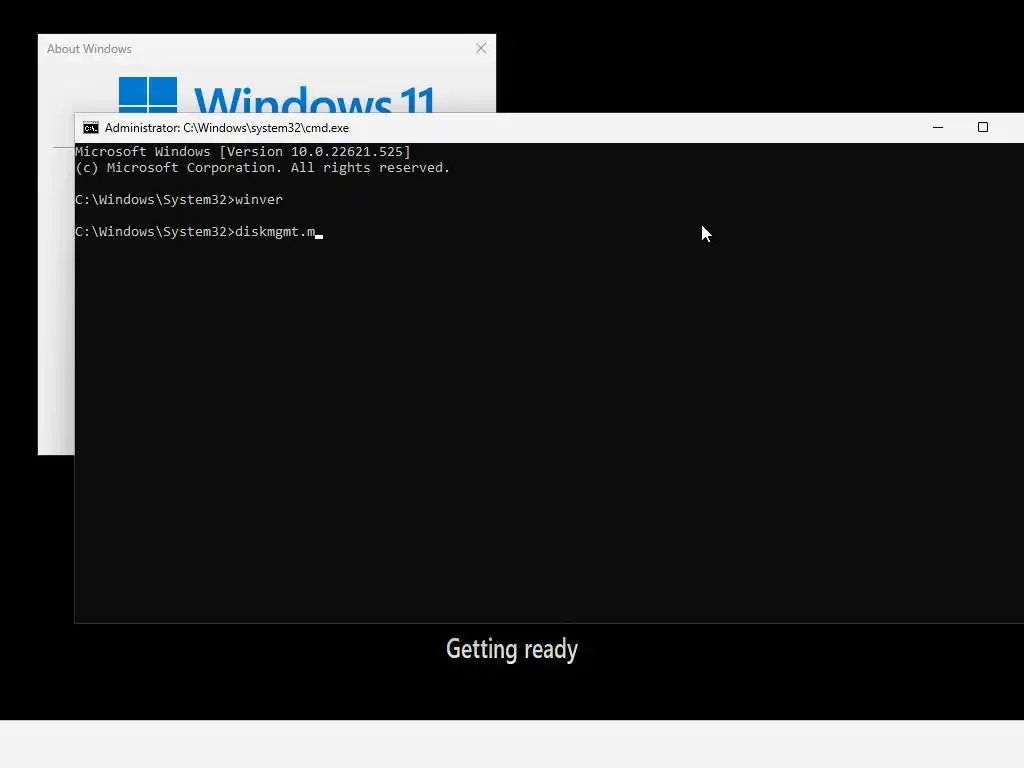The height and width of the screenshot is (768, 1024).
Task: Click the Getting ready text
Action: click(512, 649)
